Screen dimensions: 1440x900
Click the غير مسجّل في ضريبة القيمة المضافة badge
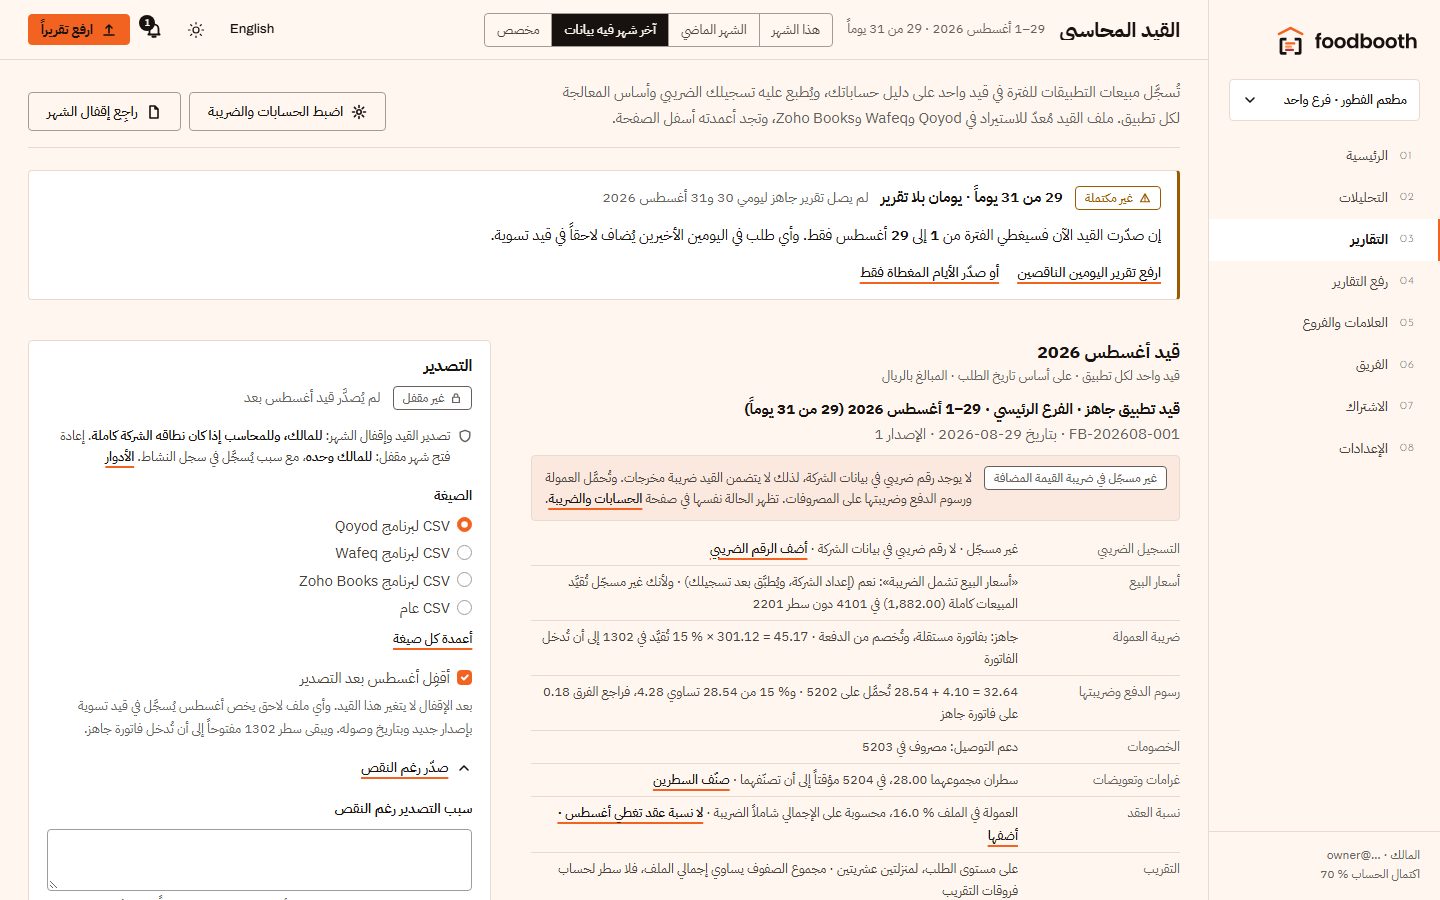1076,478
